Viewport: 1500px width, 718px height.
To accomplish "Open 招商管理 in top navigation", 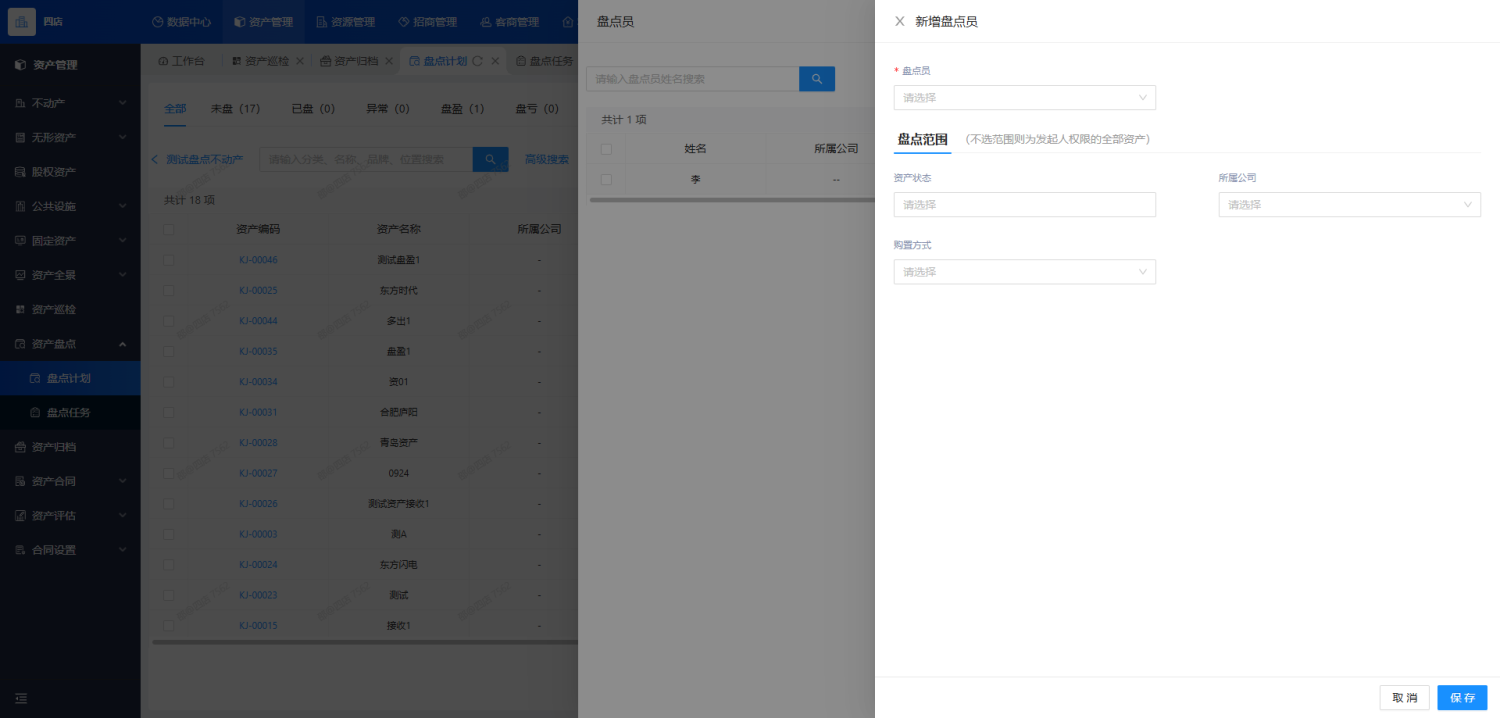I will coord(427,22).
